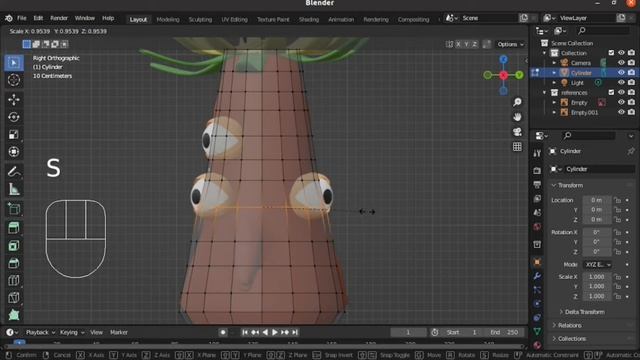Select the Select Box tool

point(14,63)
